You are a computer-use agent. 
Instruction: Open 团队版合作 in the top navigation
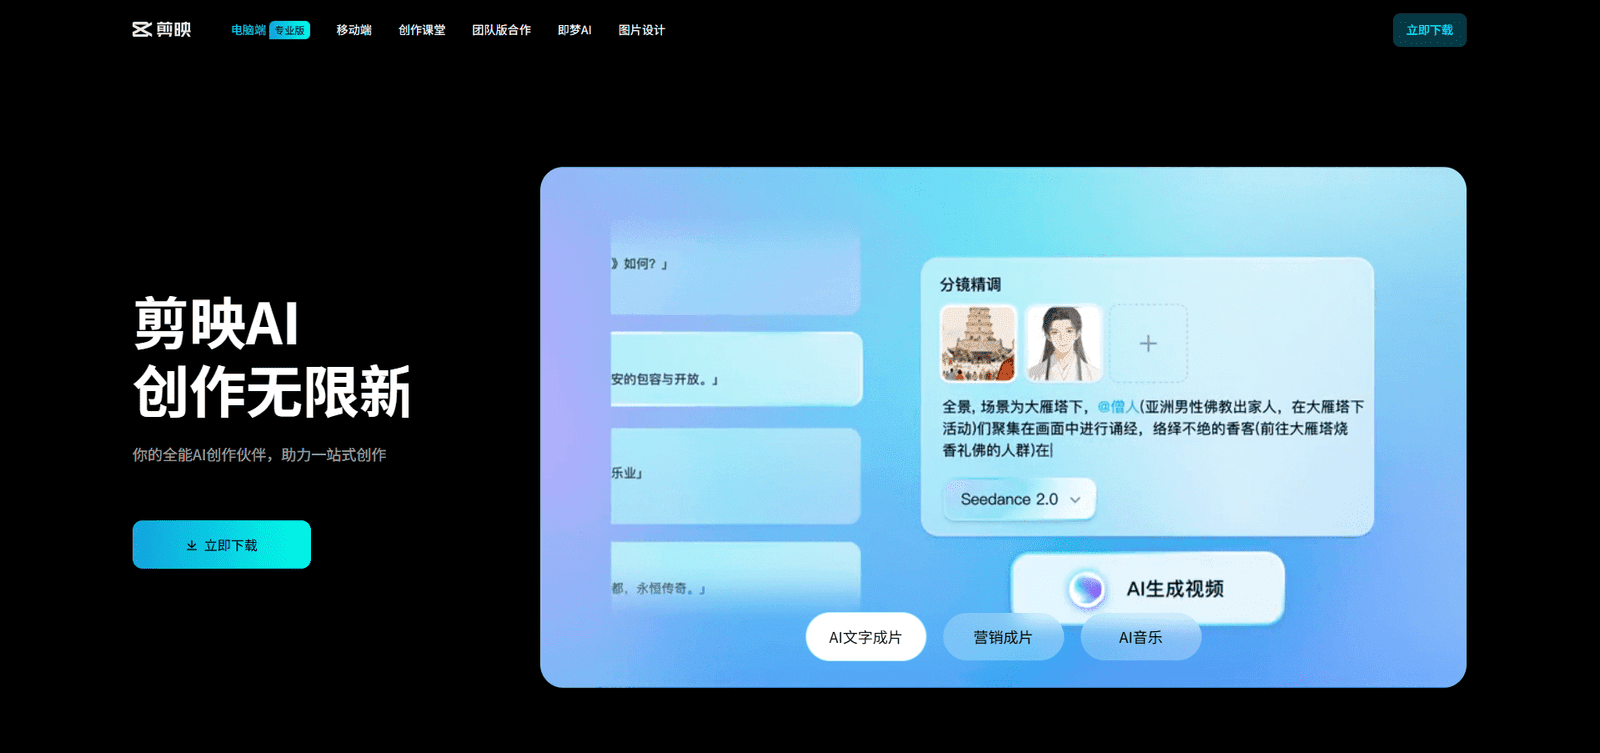pyautogui.click(x=502, y=30)
